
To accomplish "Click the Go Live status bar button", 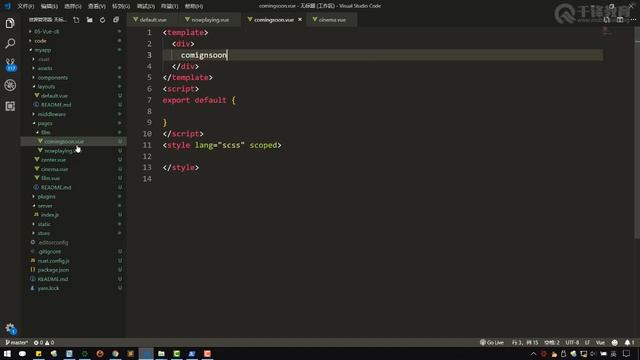I will click(492, 342).
